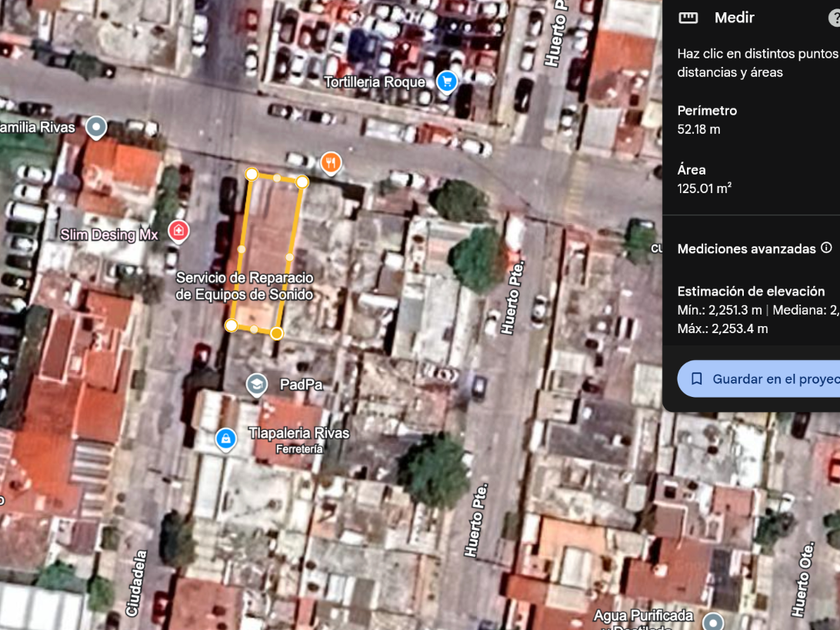840x630 pixels.
Task: Click the midpoint handle on the polygon's left edge
Action: coord(242,249)
